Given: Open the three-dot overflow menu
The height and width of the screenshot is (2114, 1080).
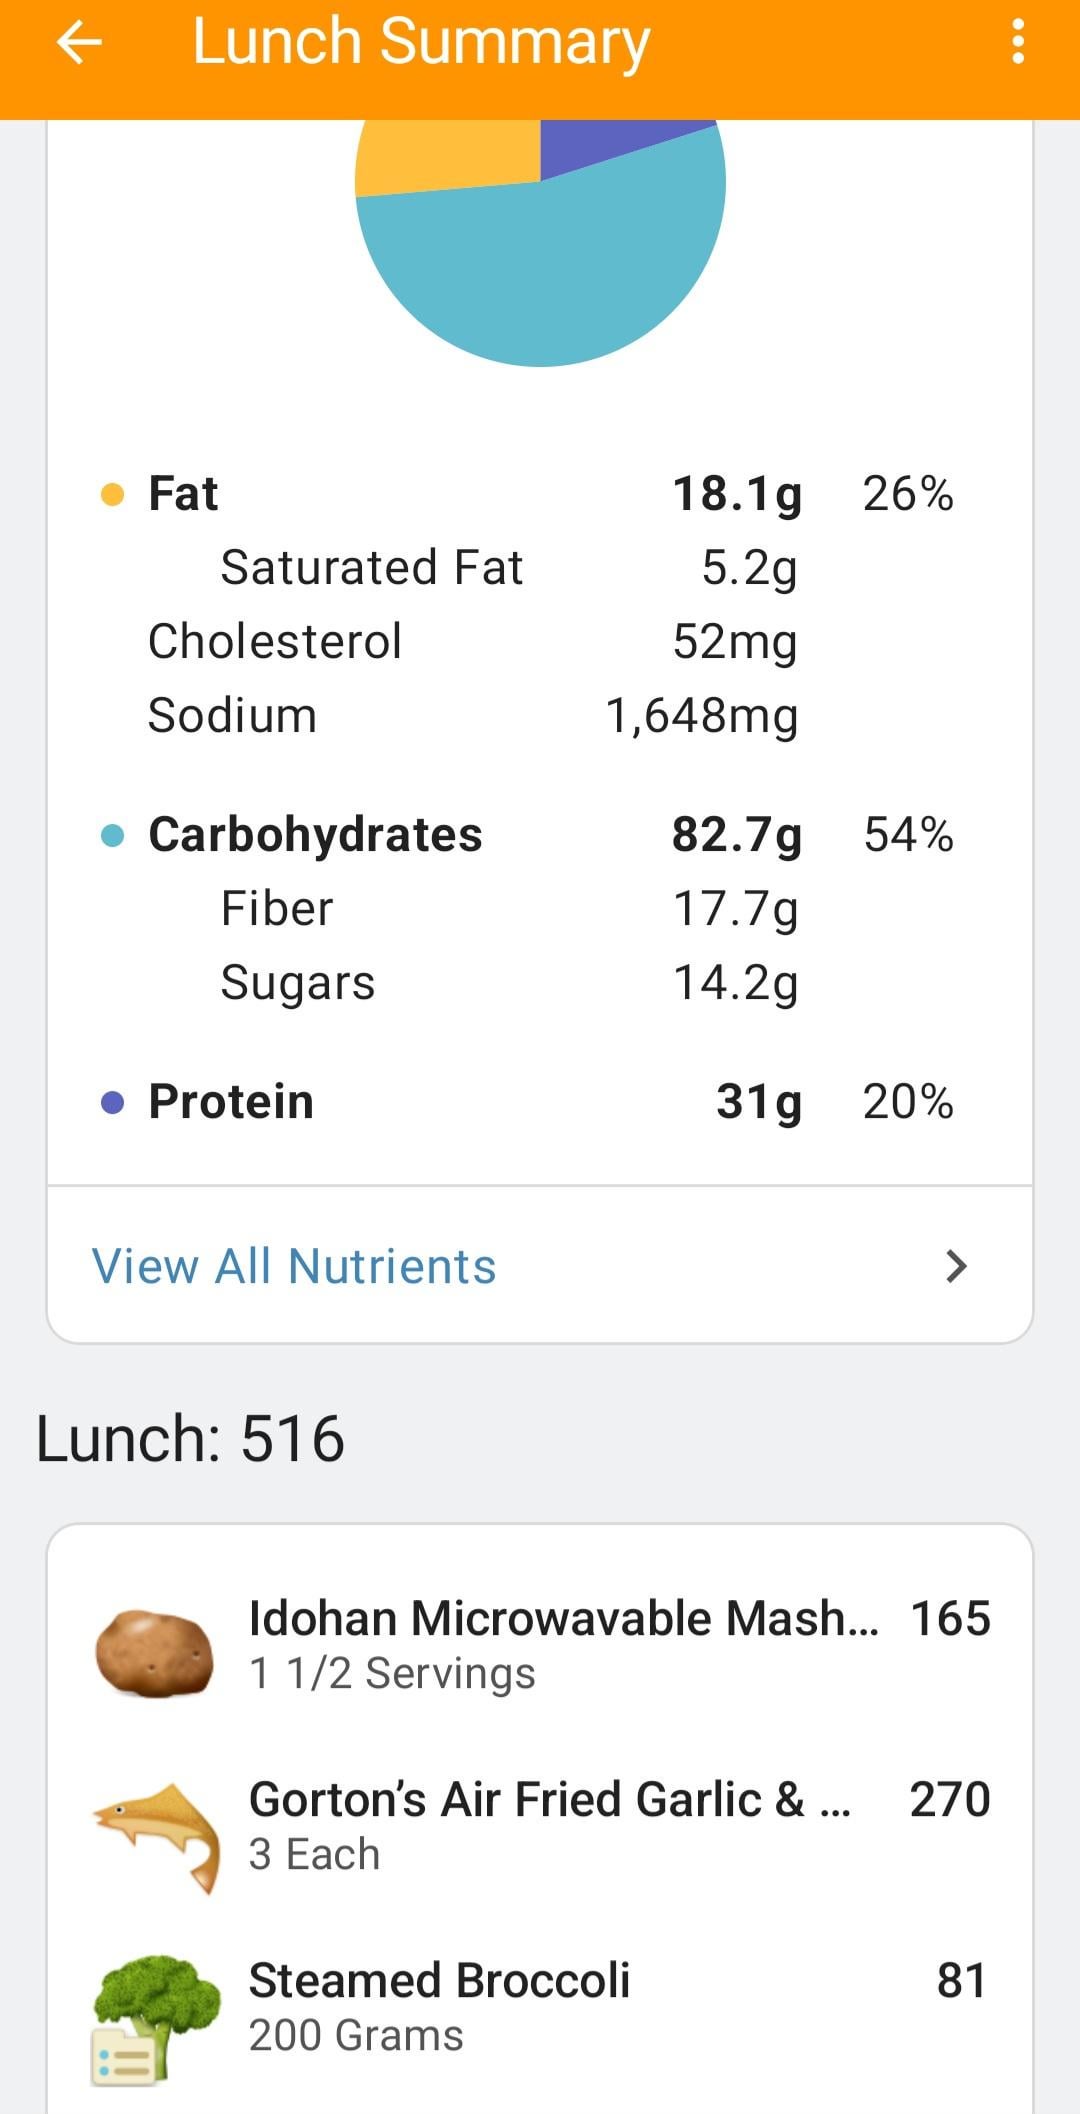Looking at the screenshot, I should coord(1018,42).
